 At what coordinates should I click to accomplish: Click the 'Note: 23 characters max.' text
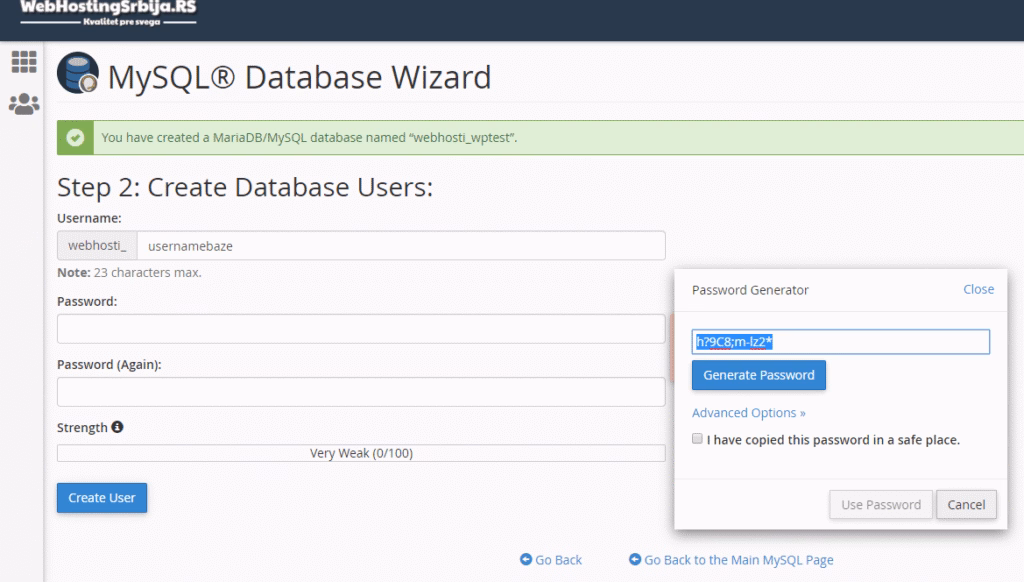129,272
